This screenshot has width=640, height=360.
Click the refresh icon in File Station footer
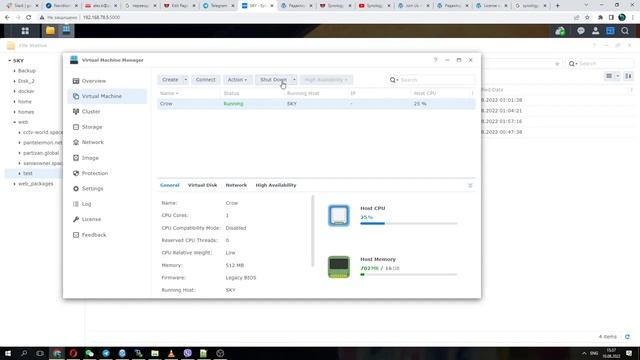627,337
